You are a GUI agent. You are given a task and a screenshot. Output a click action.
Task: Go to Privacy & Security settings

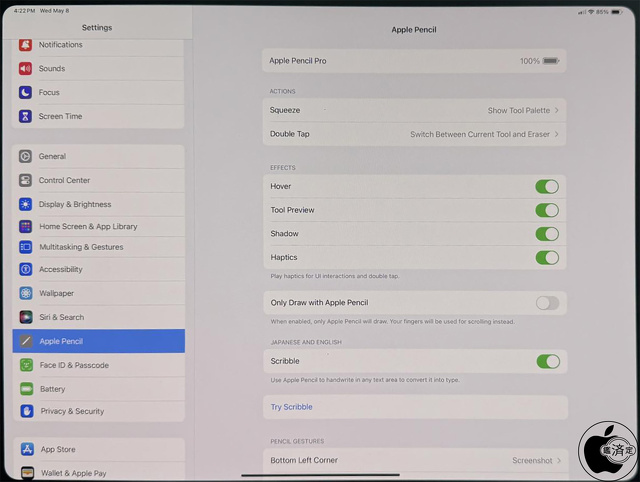71,411
